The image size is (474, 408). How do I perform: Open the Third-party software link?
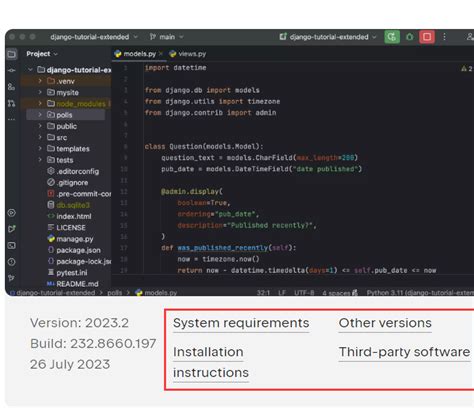404,352
